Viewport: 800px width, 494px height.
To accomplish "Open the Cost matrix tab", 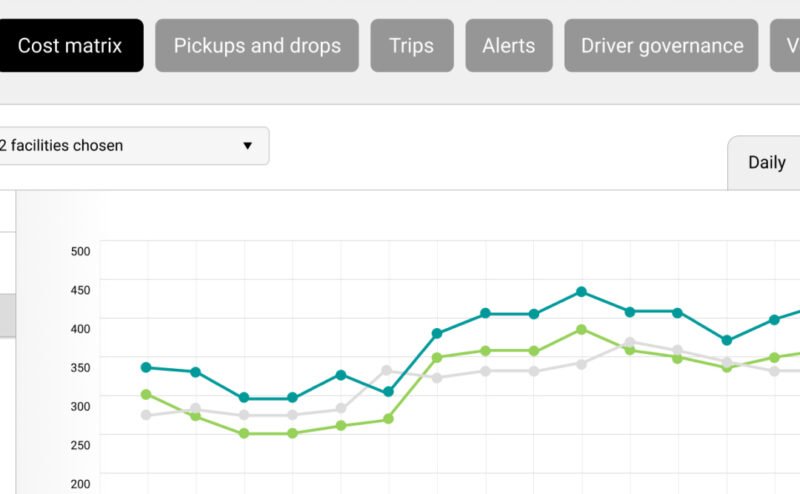I will (70, 46).
